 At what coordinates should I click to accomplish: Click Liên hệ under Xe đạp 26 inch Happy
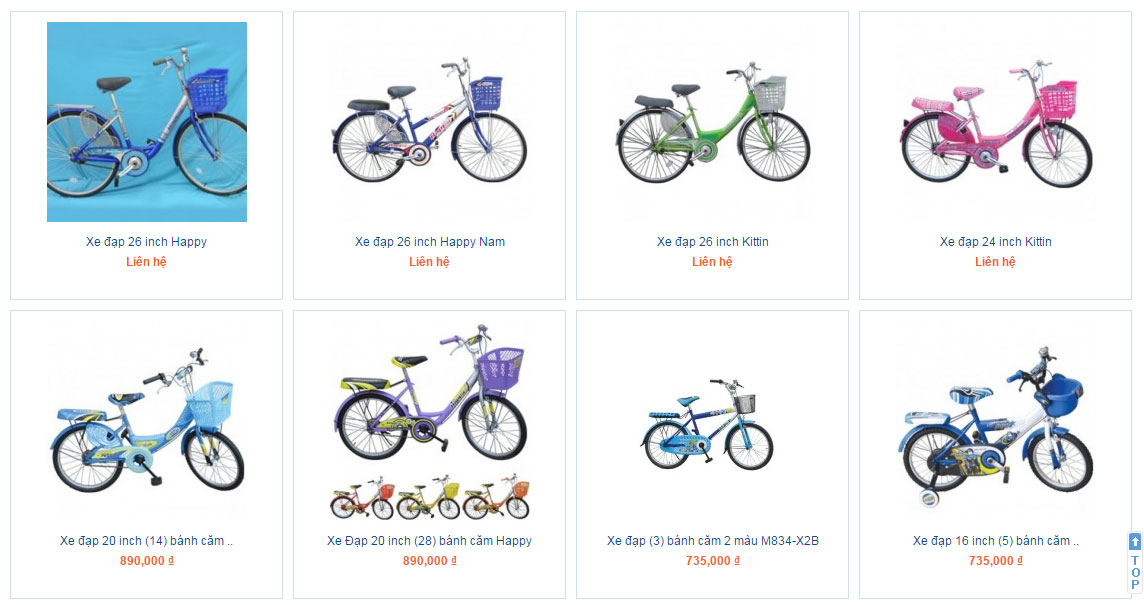147,262
